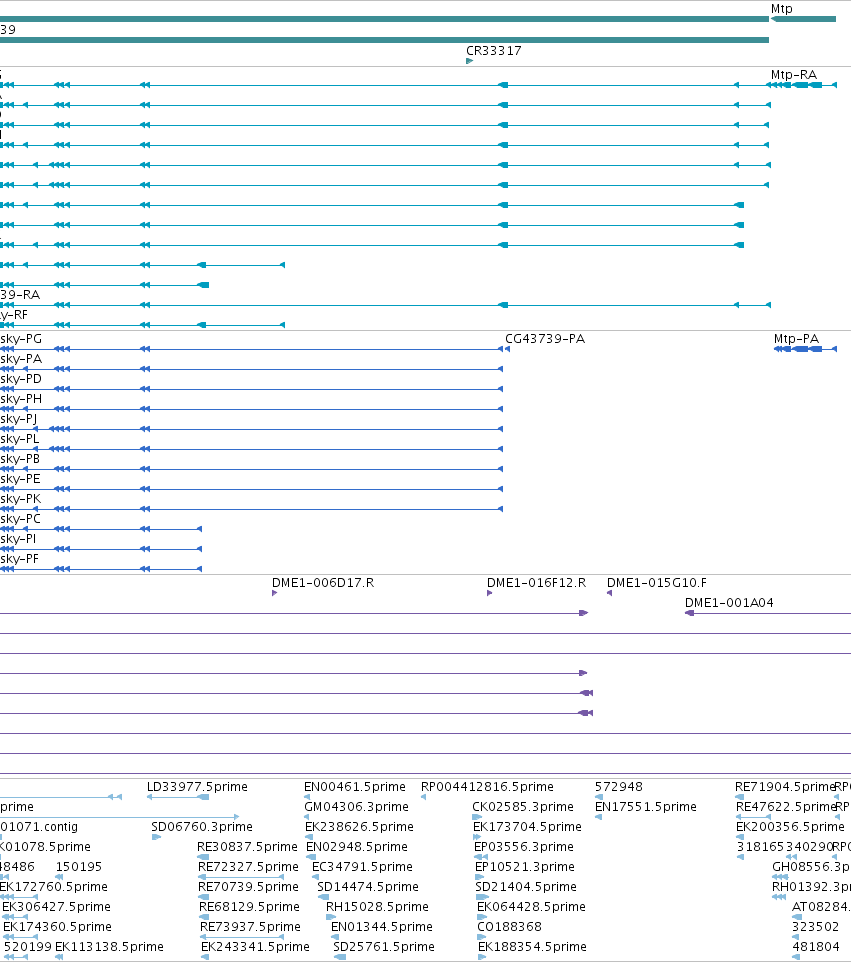Select the EK188354.5prime label

click(x=533, y=947)
